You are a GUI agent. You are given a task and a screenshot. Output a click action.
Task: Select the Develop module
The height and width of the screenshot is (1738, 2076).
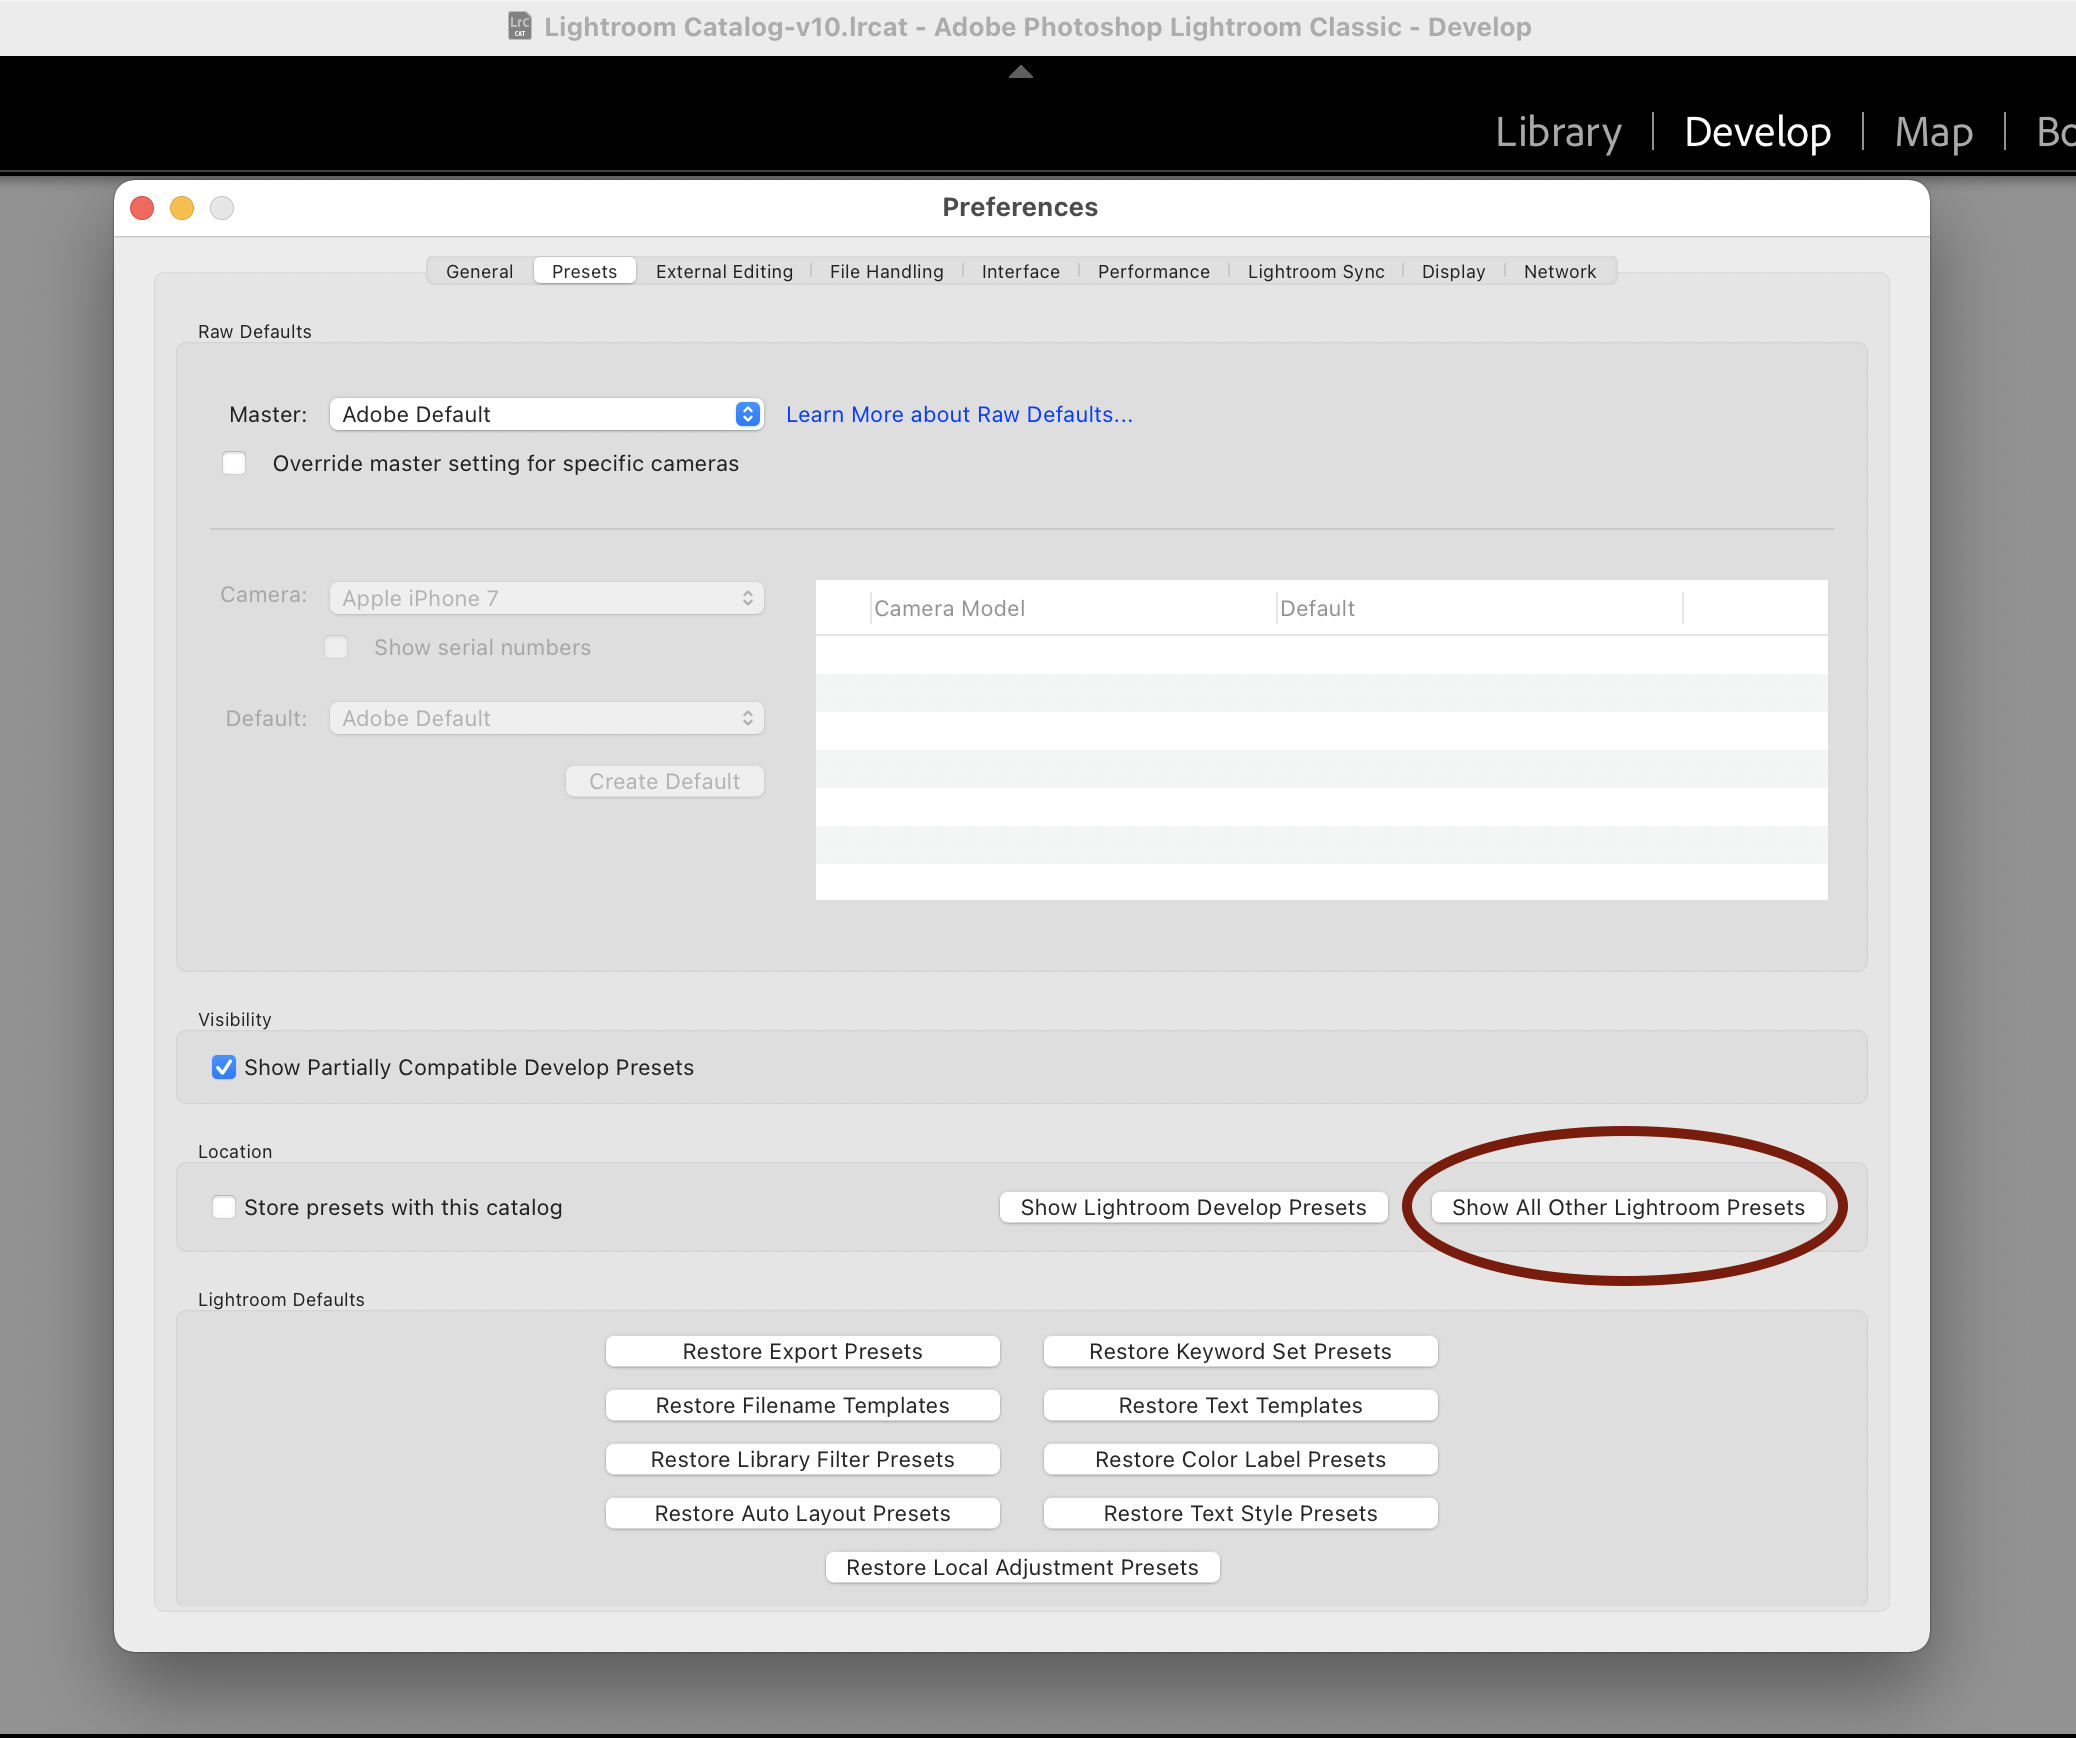coord(1757,132)
